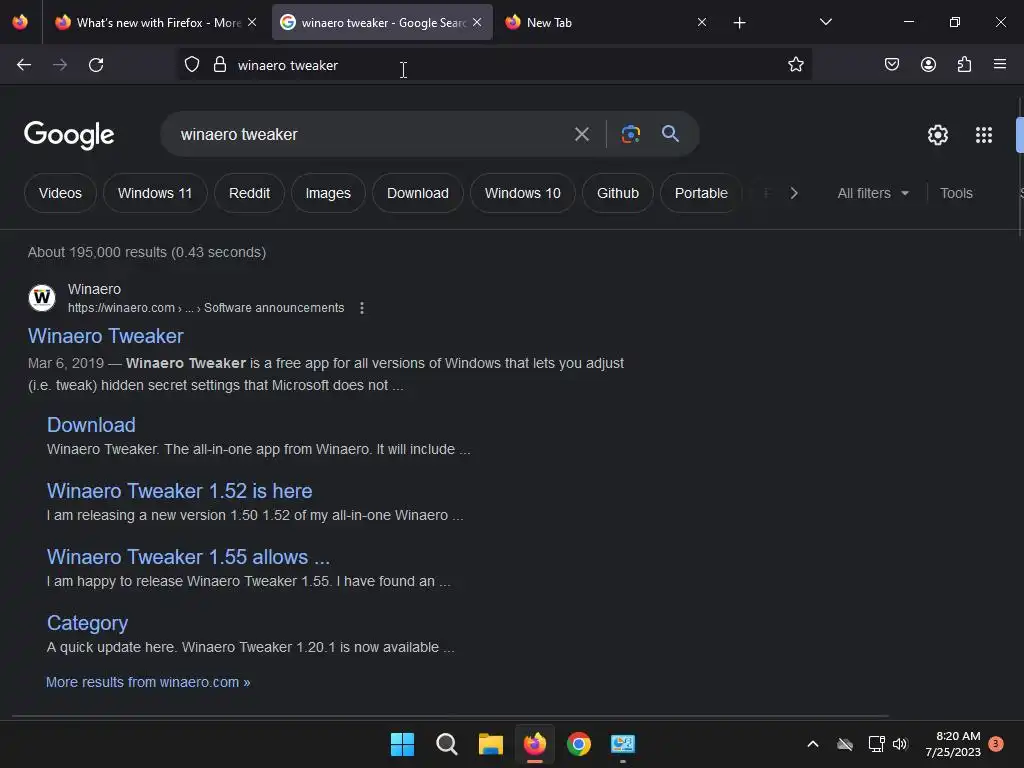
Task: Open the volume control in the tray
Action: coord(901,744)
